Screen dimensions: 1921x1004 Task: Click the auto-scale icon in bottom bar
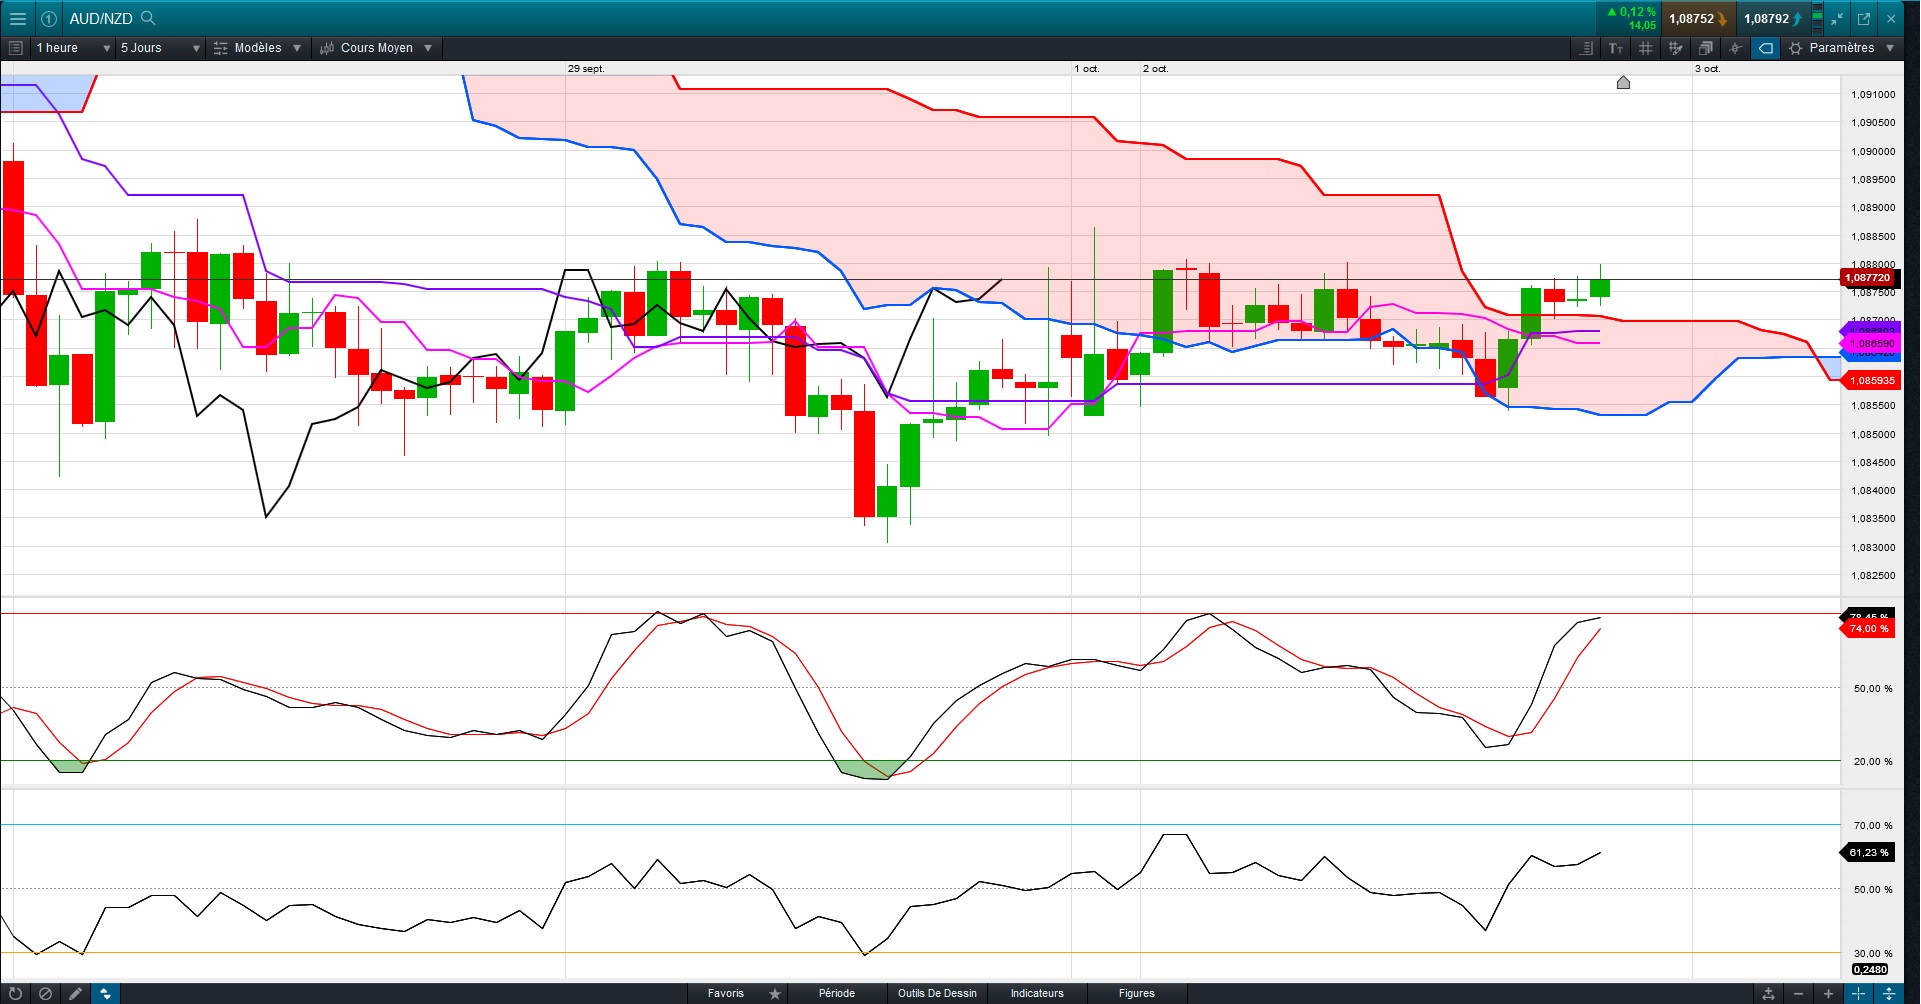(1768, 993)
